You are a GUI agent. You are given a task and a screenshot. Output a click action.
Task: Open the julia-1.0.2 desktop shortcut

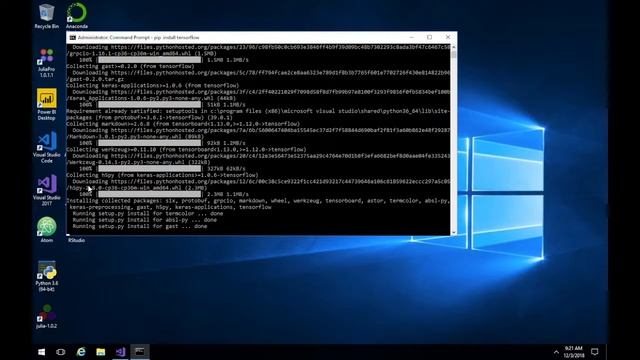tap(47, 317)
